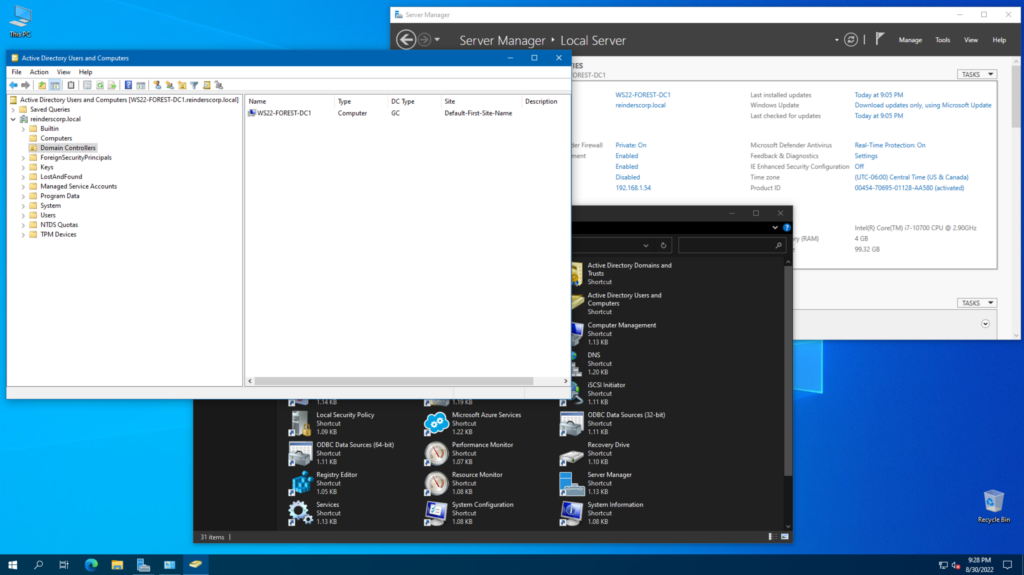
Task: Expand the ForeignSecurityPrincipals container
Action: pyautogui.click(x=24, y=157)
